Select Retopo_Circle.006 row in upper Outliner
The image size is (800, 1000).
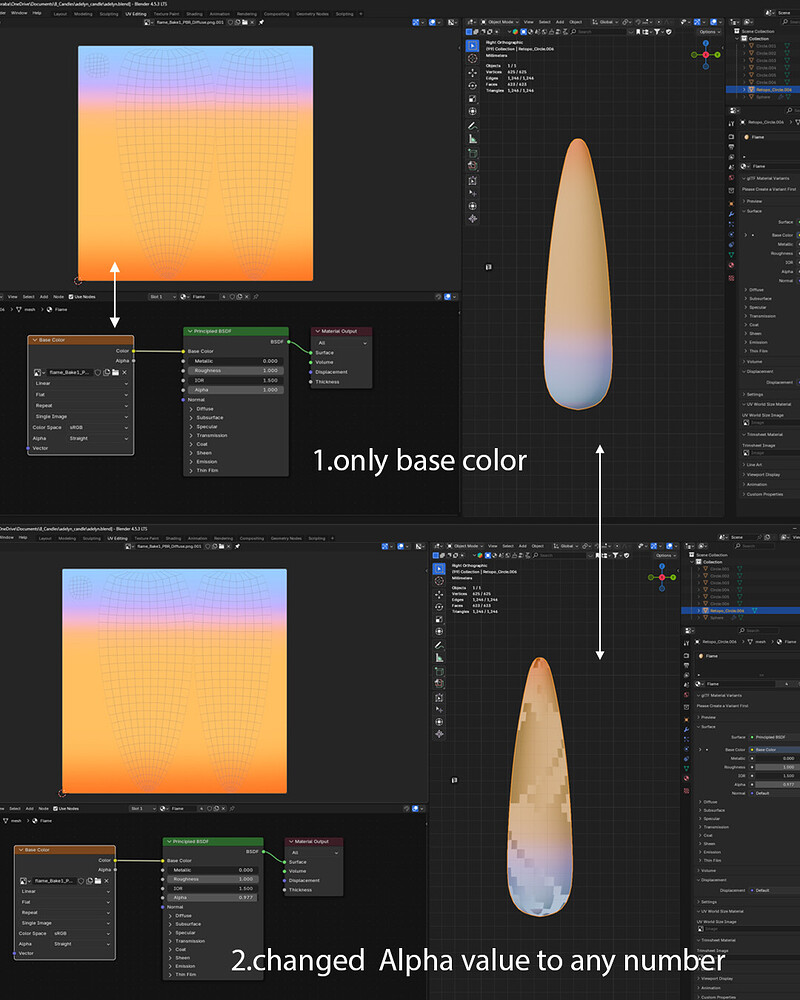pyautogui.click(x=763, y=90)
